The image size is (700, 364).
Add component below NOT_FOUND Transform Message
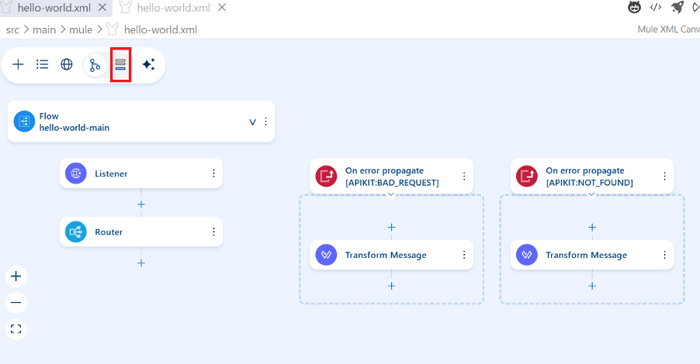pyautogui.click(x=592, y=286)
